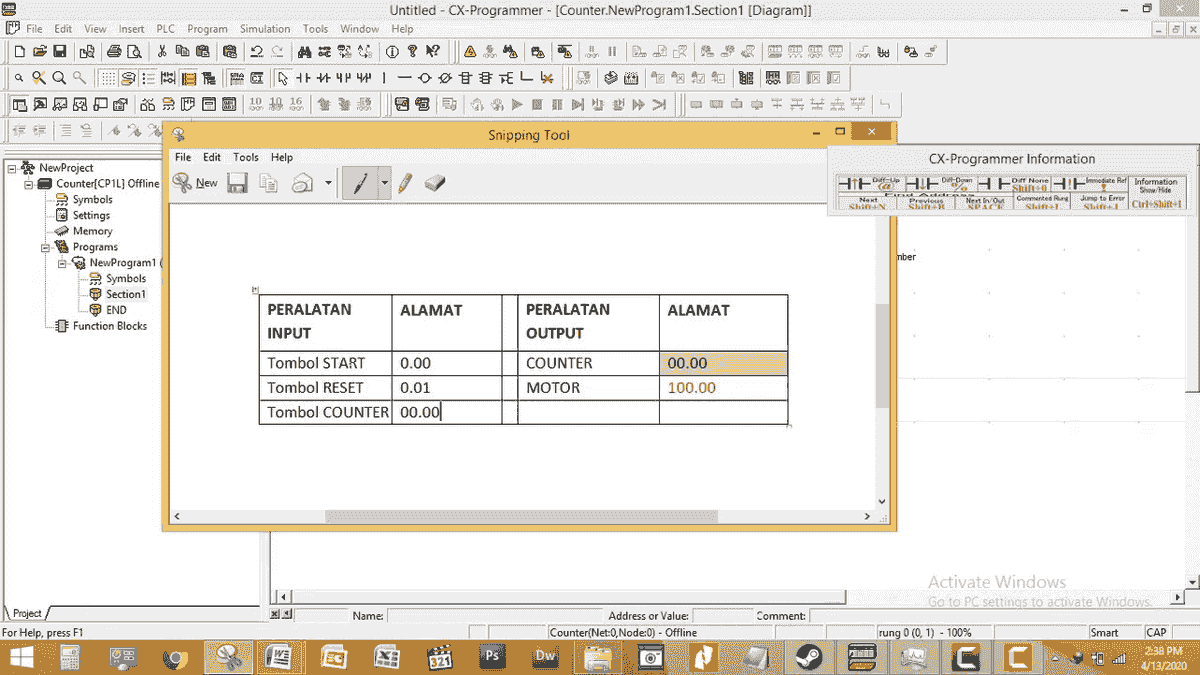The height and width of the screenshot is (675, 1200).
Task: Click the About info icon in CX-Programmer toolbar
Action: pyautogui.click(x=393, y=51)
